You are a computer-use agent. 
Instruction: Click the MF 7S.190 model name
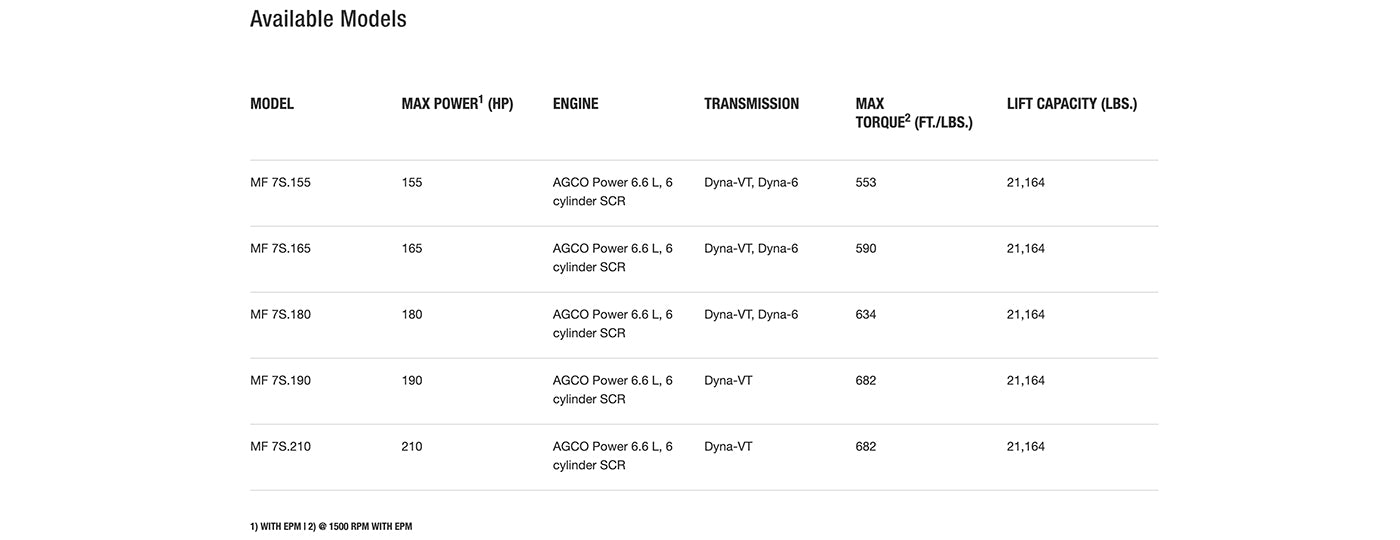tap(280, 381)
